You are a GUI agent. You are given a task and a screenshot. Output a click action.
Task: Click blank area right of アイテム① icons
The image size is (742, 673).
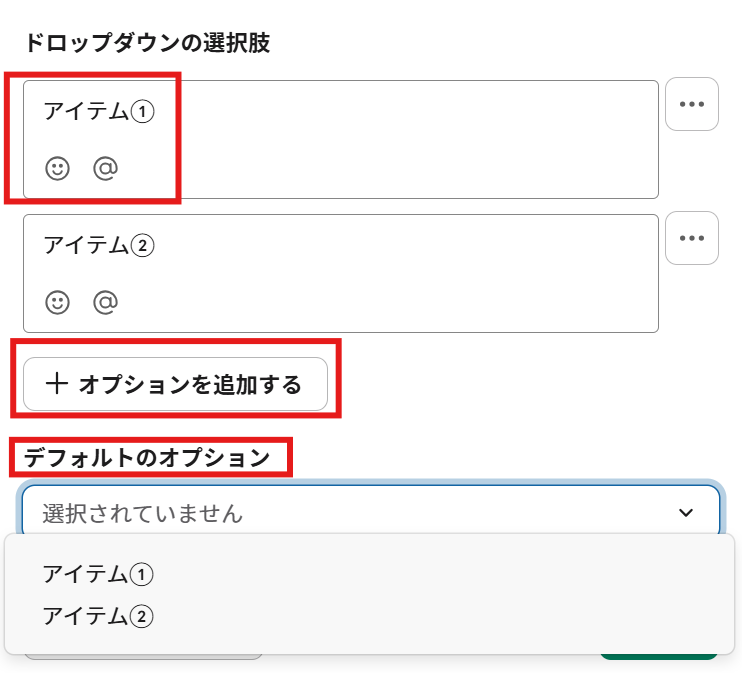coord(400,168)
